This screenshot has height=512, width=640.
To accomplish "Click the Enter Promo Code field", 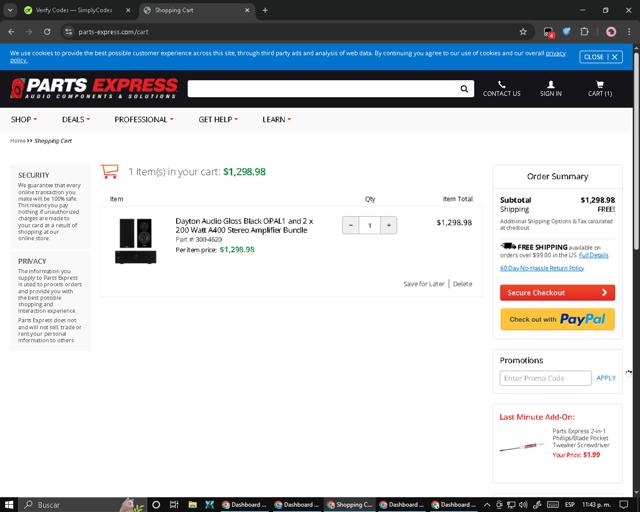I will point(545,378).
